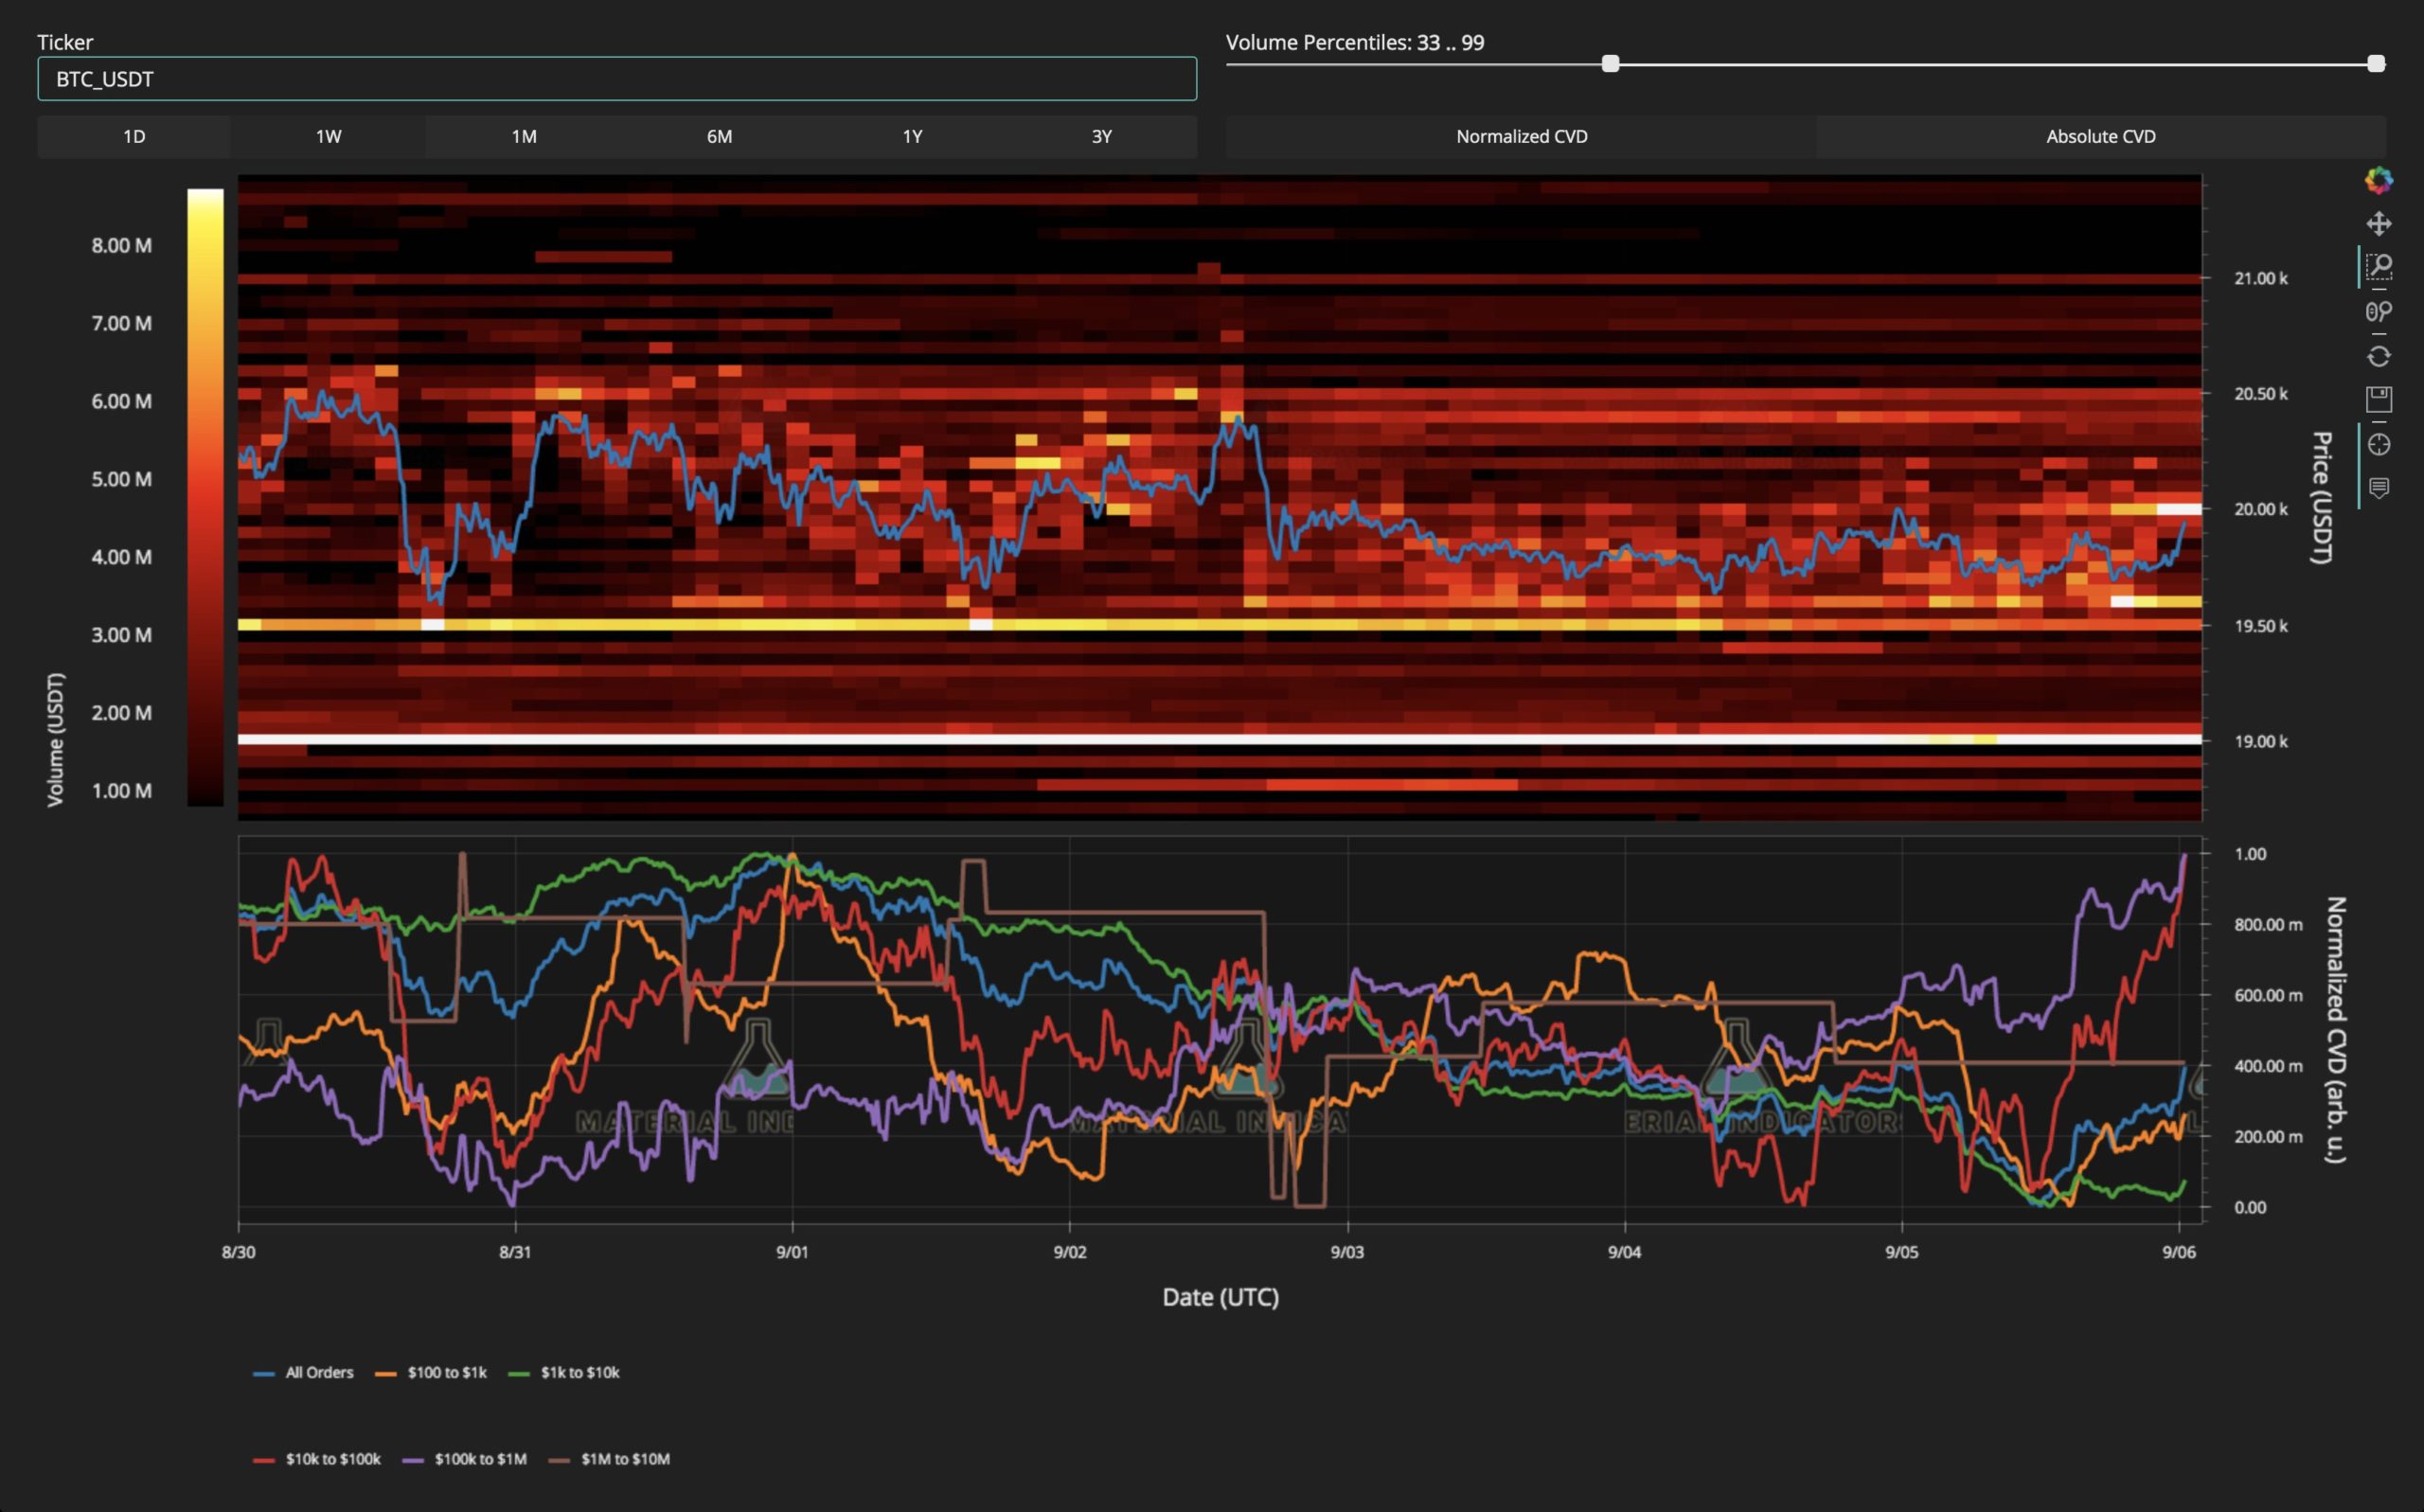Choose the 3Y time range
2424x1512 pixels.
click(1101, 136)
